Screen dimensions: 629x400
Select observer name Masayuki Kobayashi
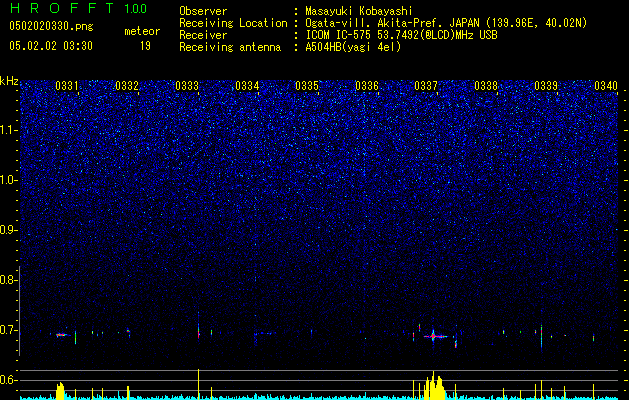(x=359, y=11)
